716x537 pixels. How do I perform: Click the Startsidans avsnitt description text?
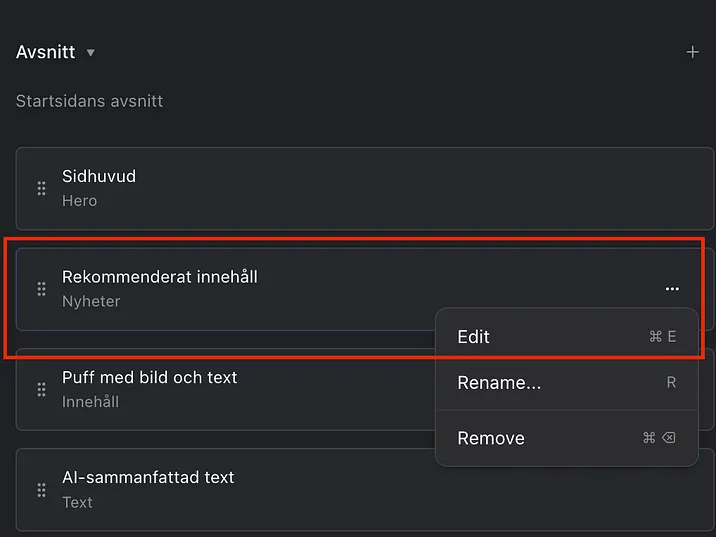coord(89,101)
